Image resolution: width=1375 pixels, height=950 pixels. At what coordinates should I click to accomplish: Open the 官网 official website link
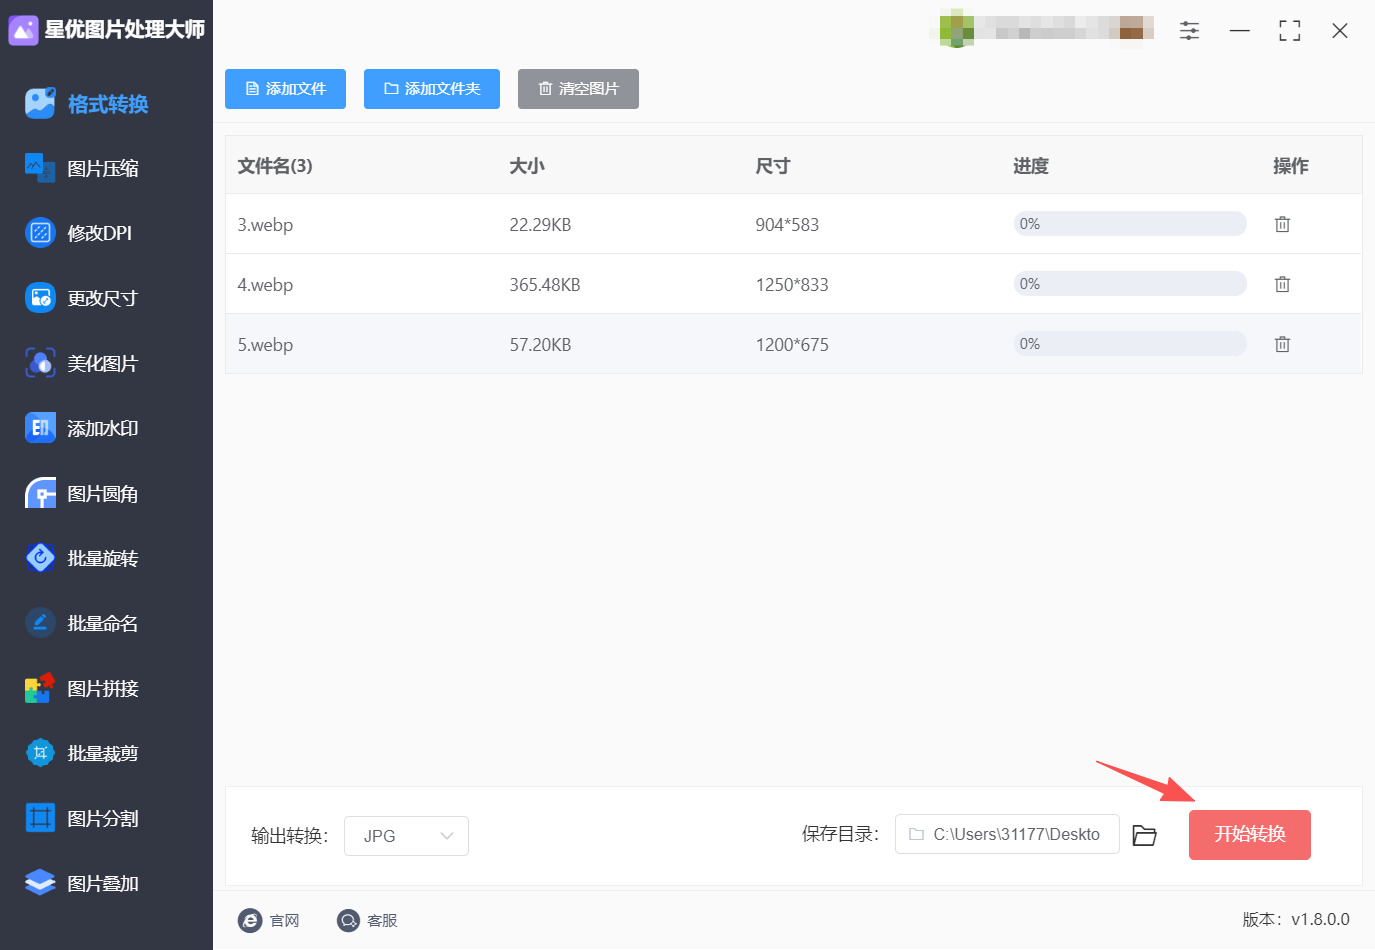(269, 920)
